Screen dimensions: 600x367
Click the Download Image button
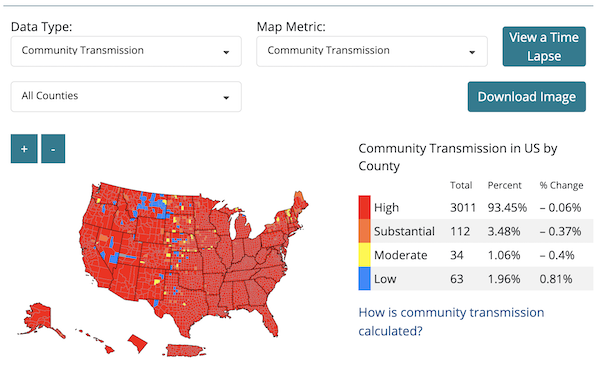(x=527, y=96)
